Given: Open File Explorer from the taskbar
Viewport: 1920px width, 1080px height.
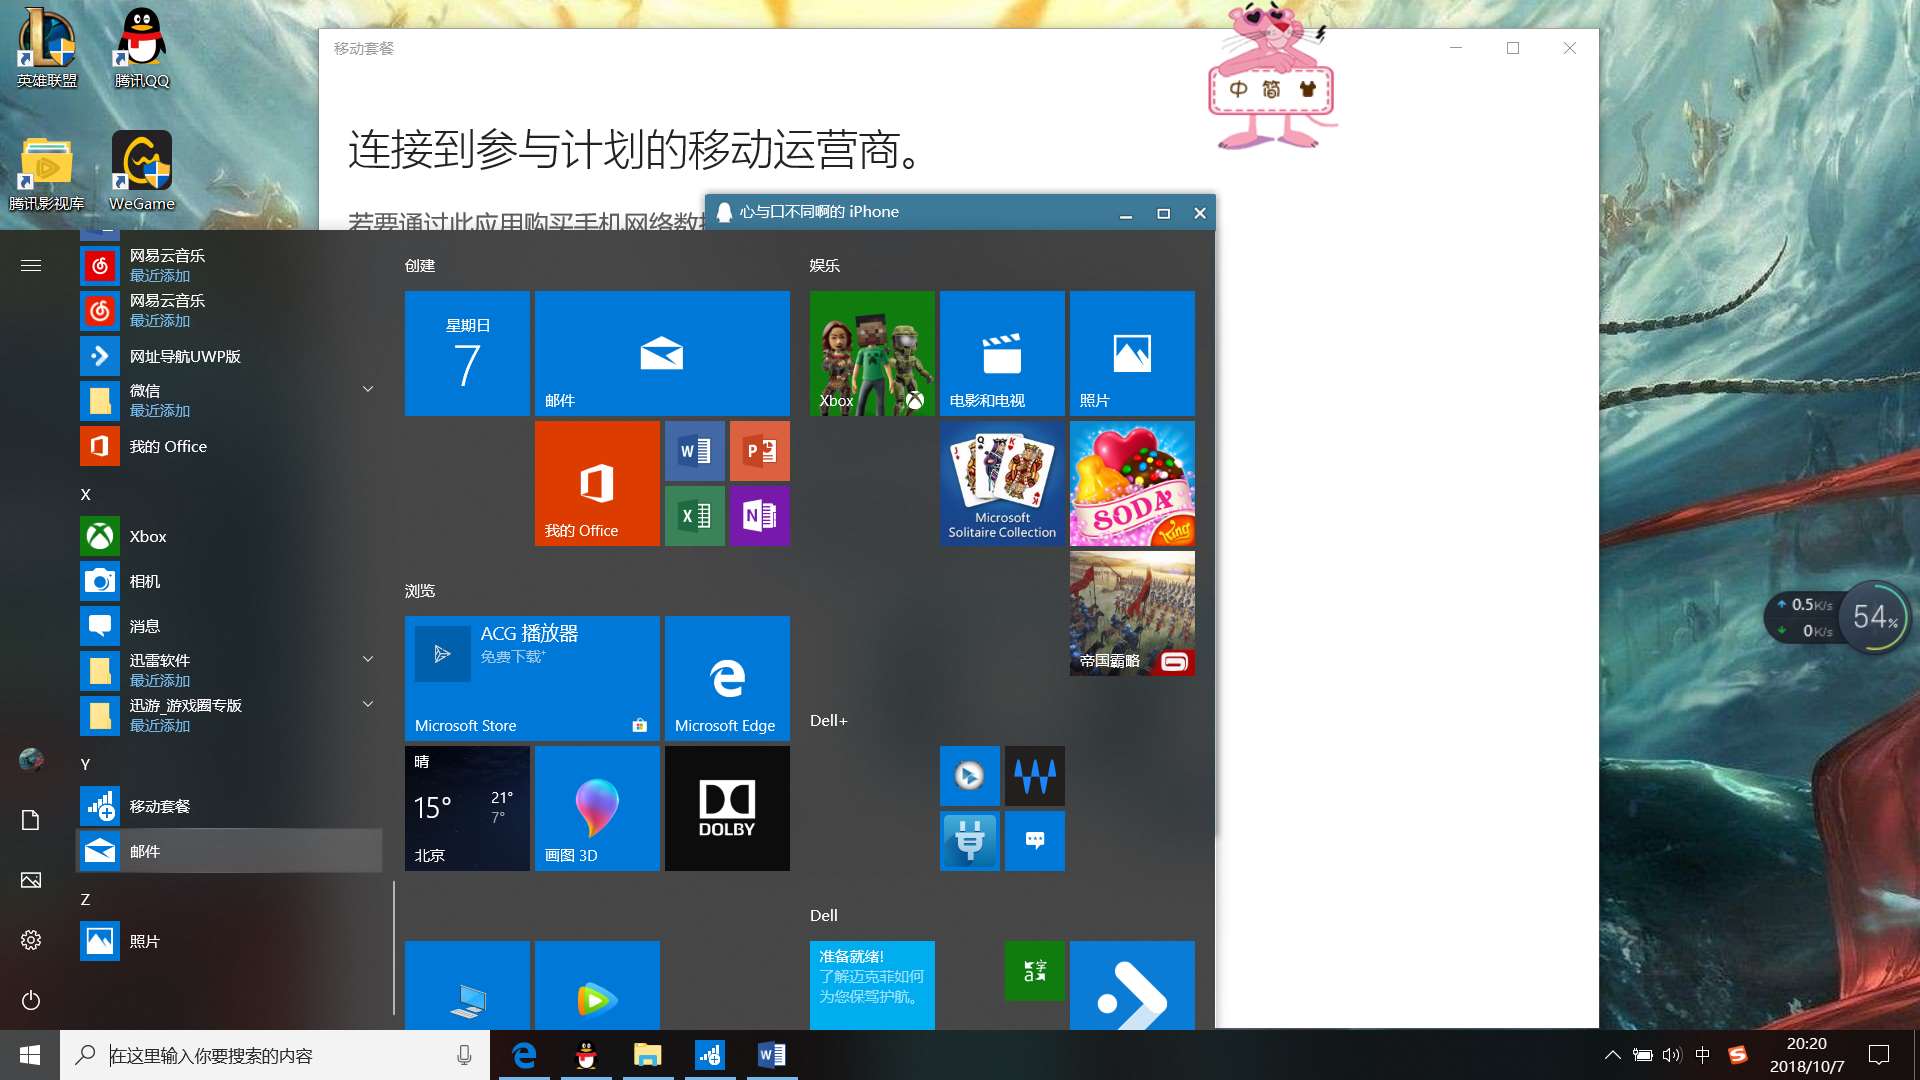Looking at the screenshot, I should pyautogui.click(x=648, y=1055).
